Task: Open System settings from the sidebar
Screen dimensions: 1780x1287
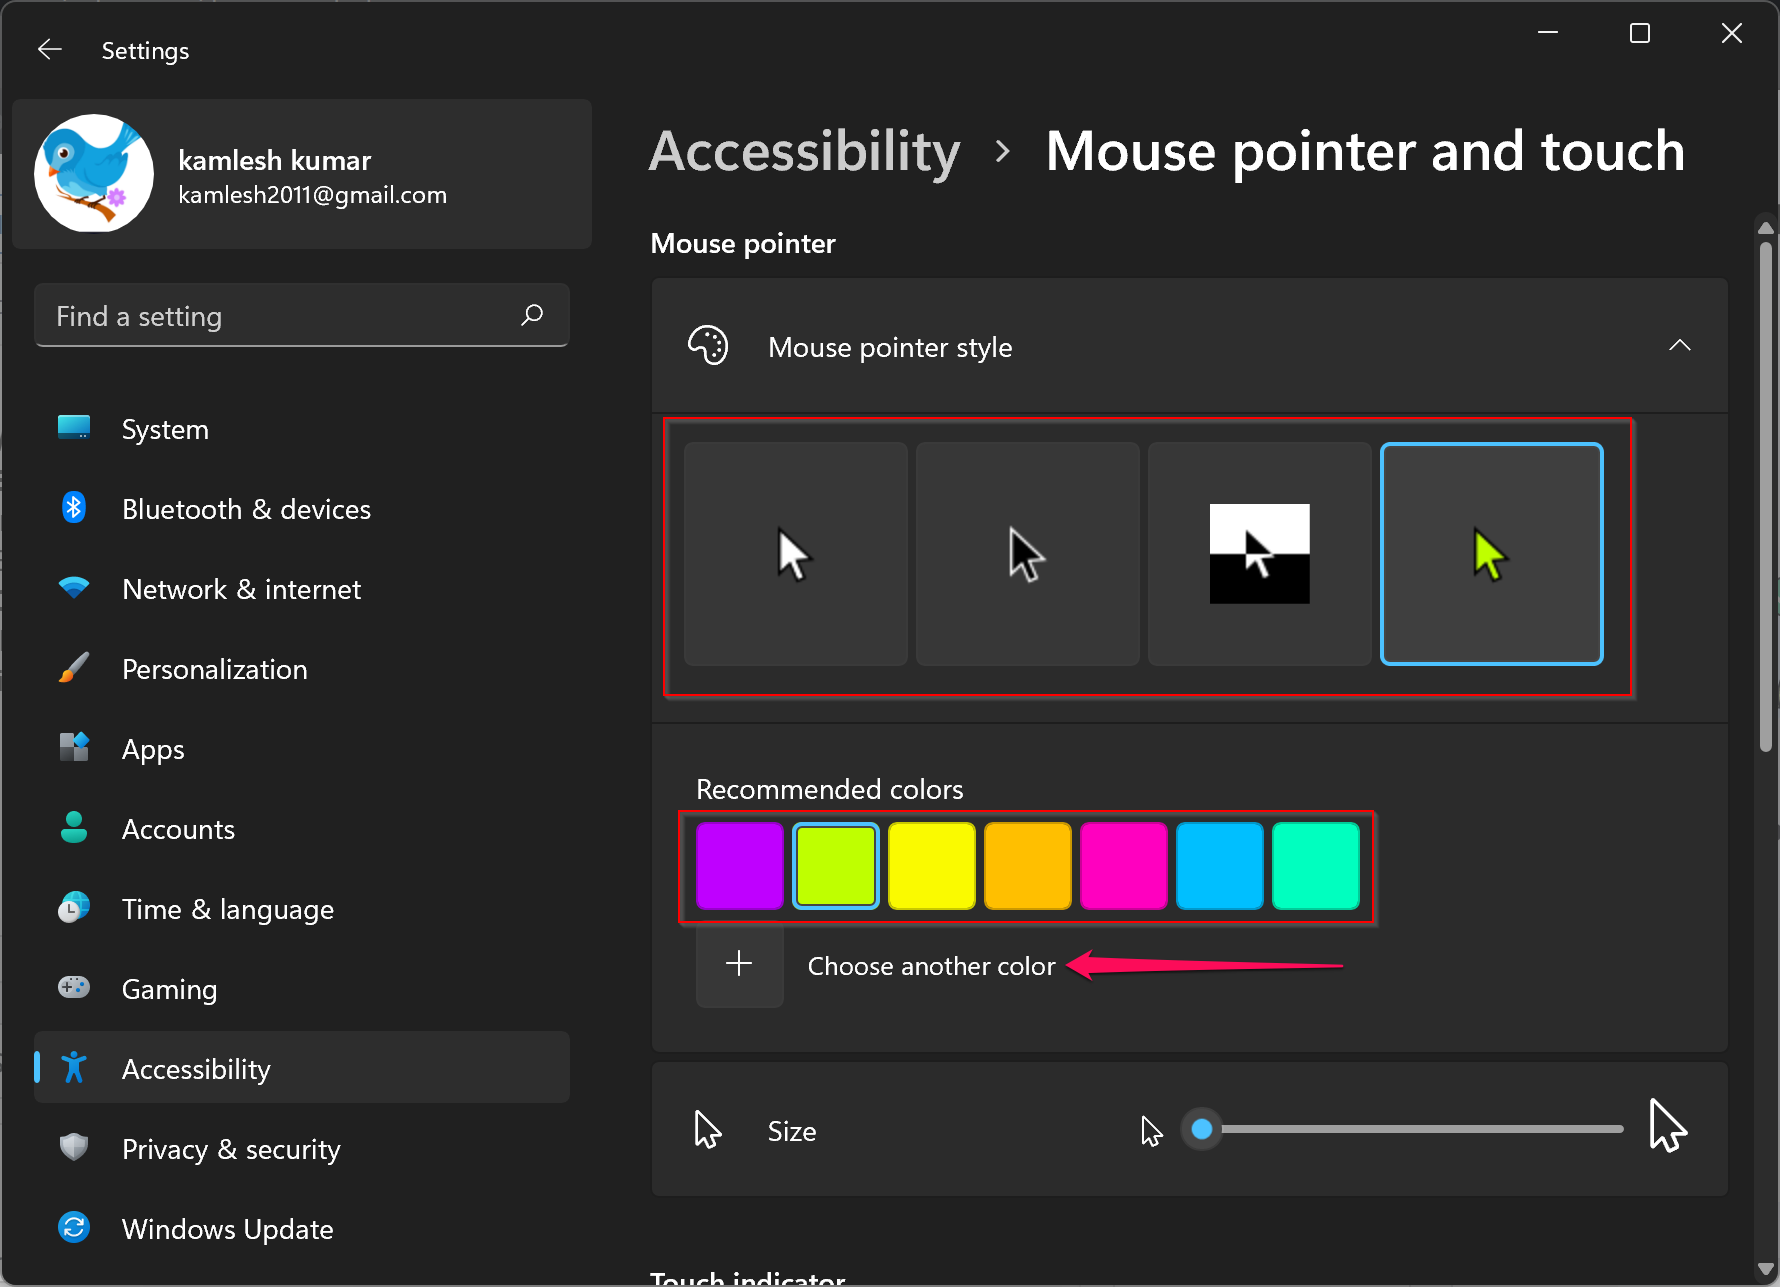Action: click(x=165, y=428)
